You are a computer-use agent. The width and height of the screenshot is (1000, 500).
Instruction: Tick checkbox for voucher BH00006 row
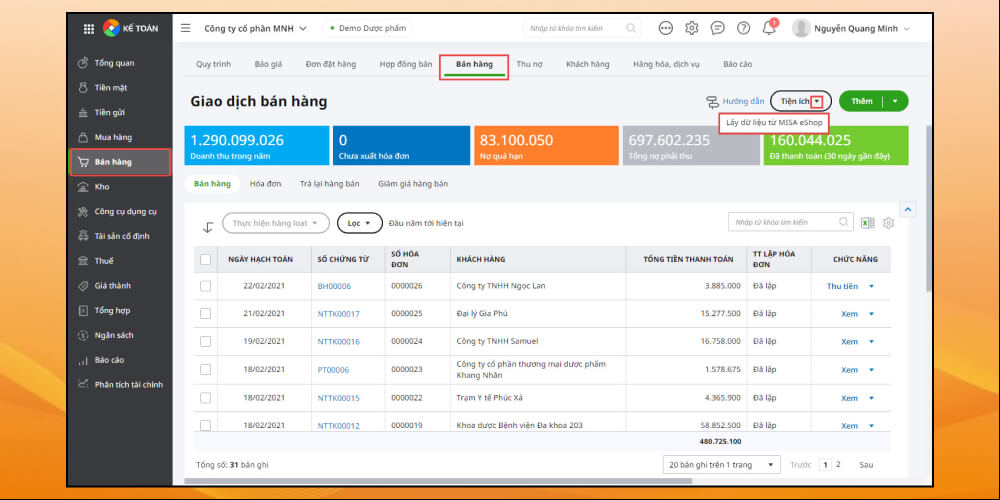[206, 286]
